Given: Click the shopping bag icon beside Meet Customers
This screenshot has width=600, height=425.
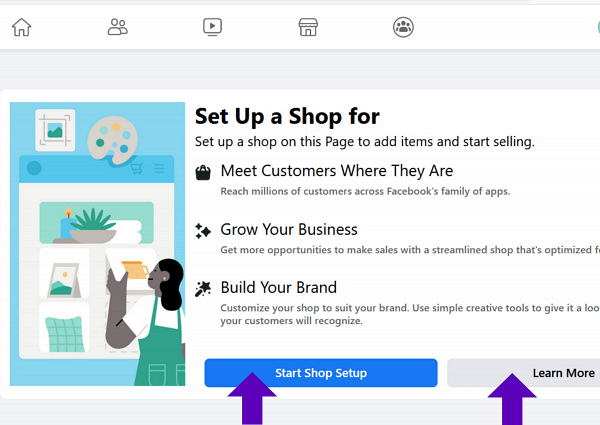Looking at the screenshot, I should coord(204,172).
